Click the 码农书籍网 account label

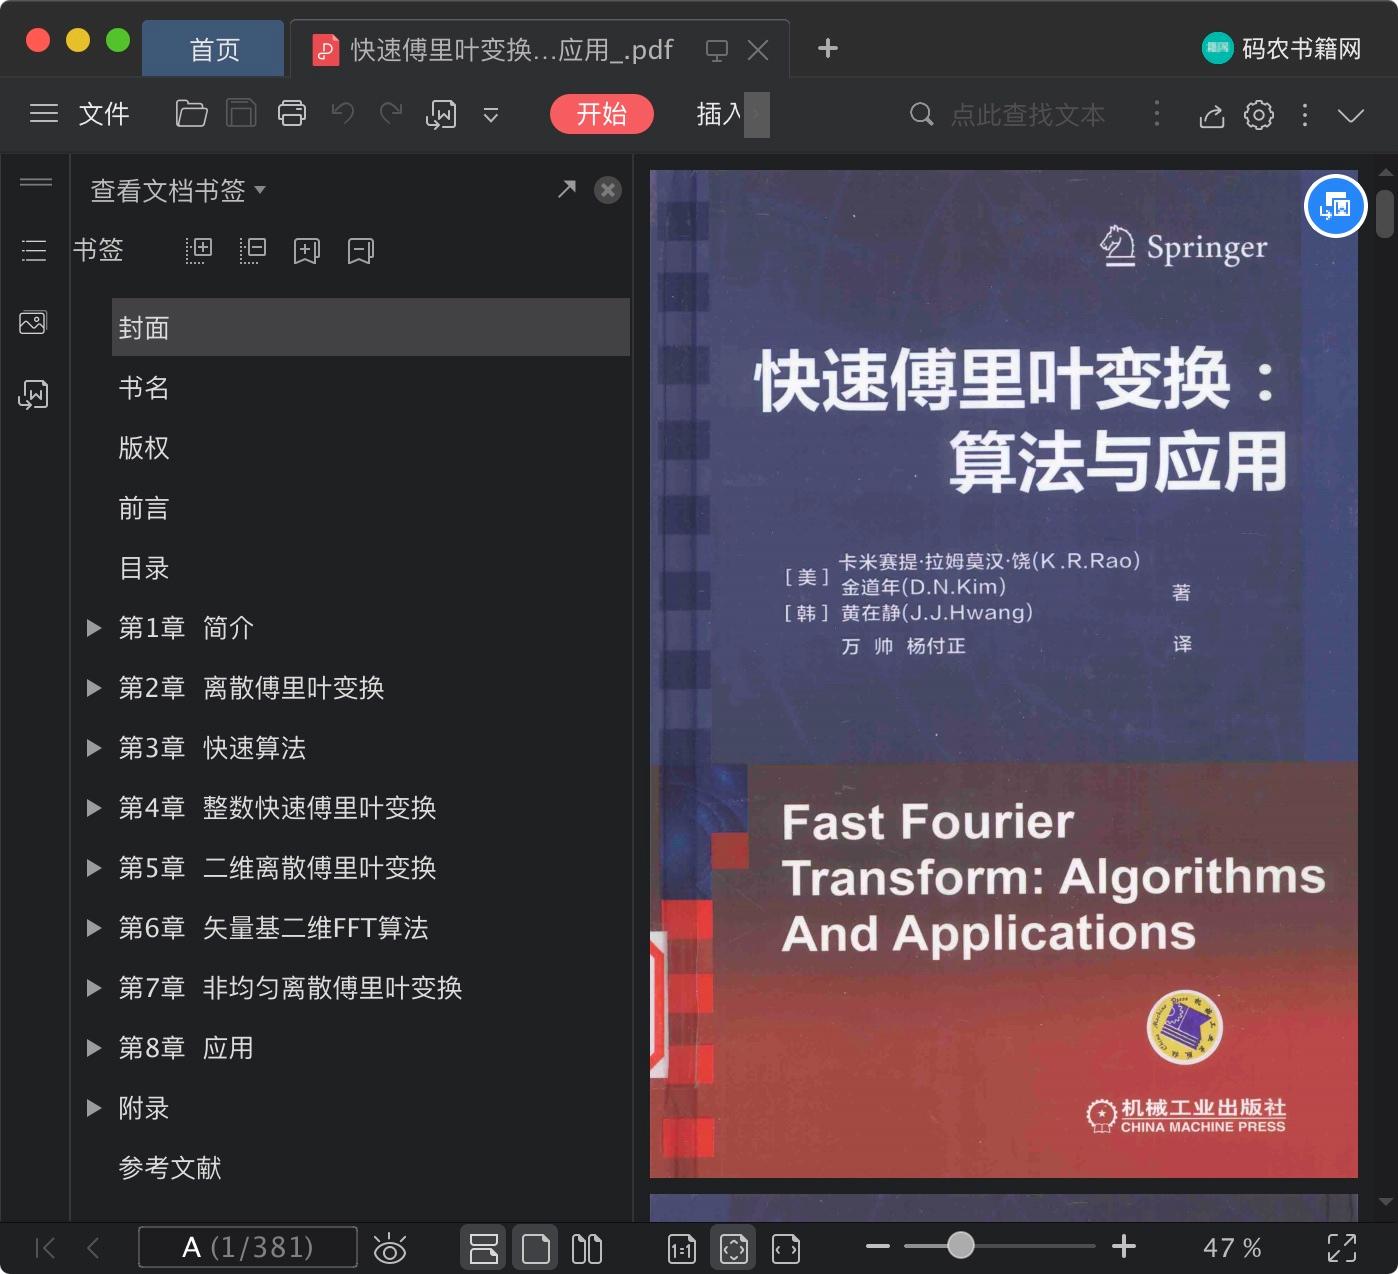click(x=1302, y=48)
